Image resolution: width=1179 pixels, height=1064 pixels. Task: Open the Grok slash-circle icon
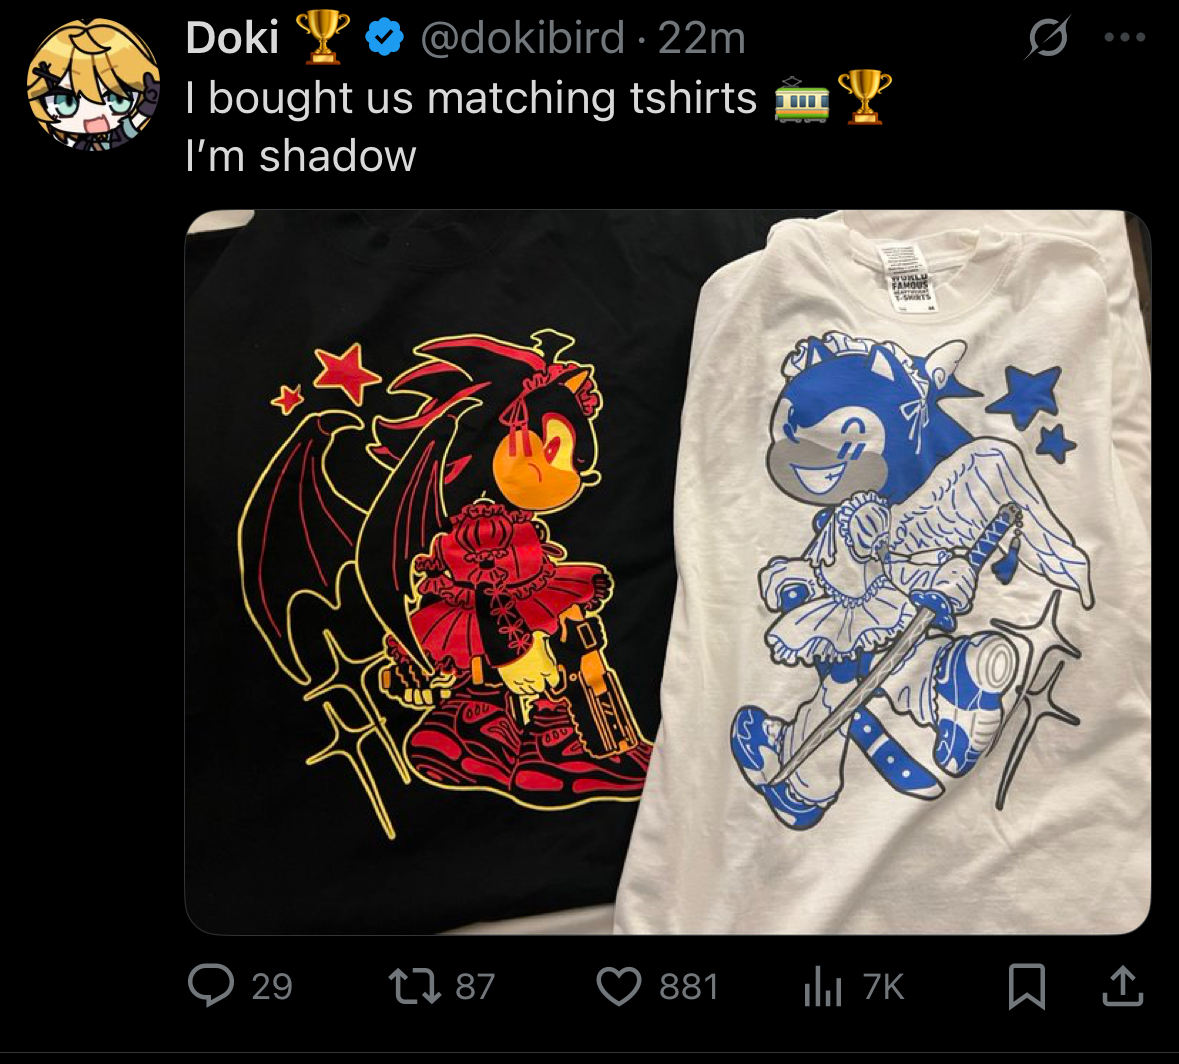pos(1047,37)
